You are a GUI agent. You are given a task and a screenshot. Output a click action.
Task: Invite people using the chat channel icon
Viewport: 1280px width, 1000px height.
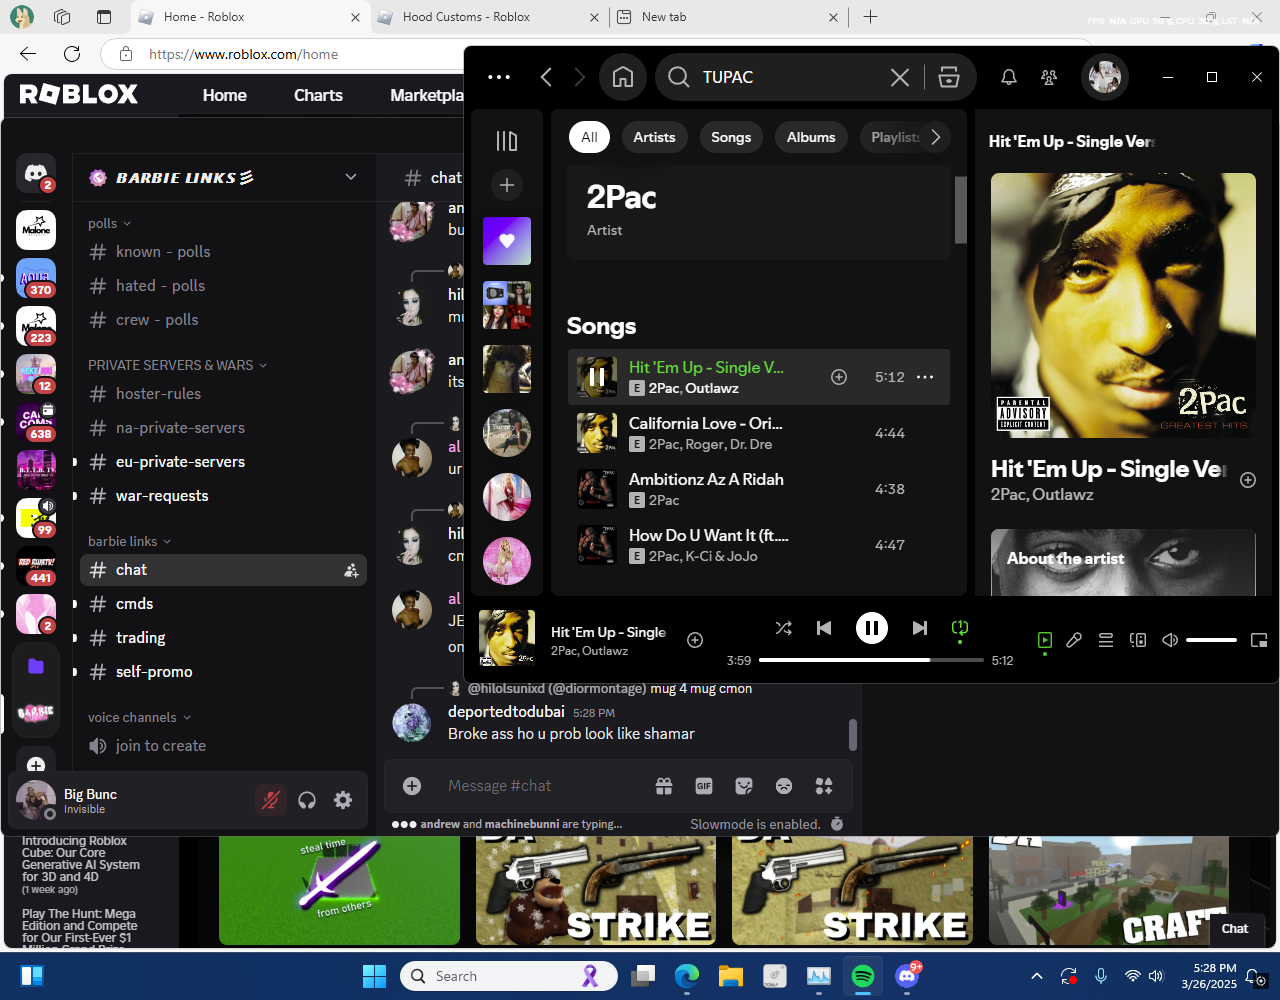pos(351,570)
